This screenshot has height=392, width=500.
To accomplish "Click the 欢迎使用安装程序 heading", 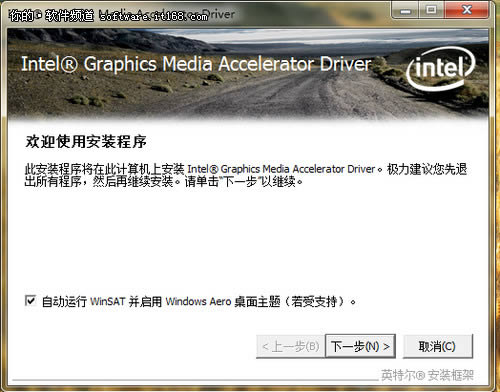I will pyautogui.click(x=86, y=141).
